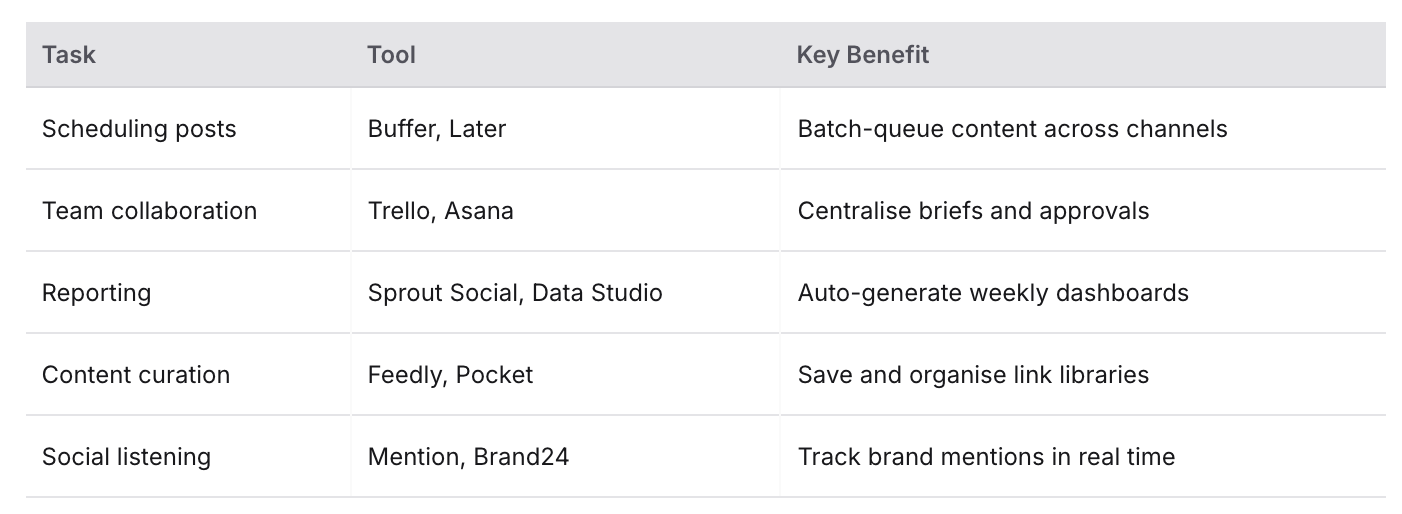Click Batch-queue content across channels text
Viewport: 1402px width, 514px height.
pos(1012,129)
